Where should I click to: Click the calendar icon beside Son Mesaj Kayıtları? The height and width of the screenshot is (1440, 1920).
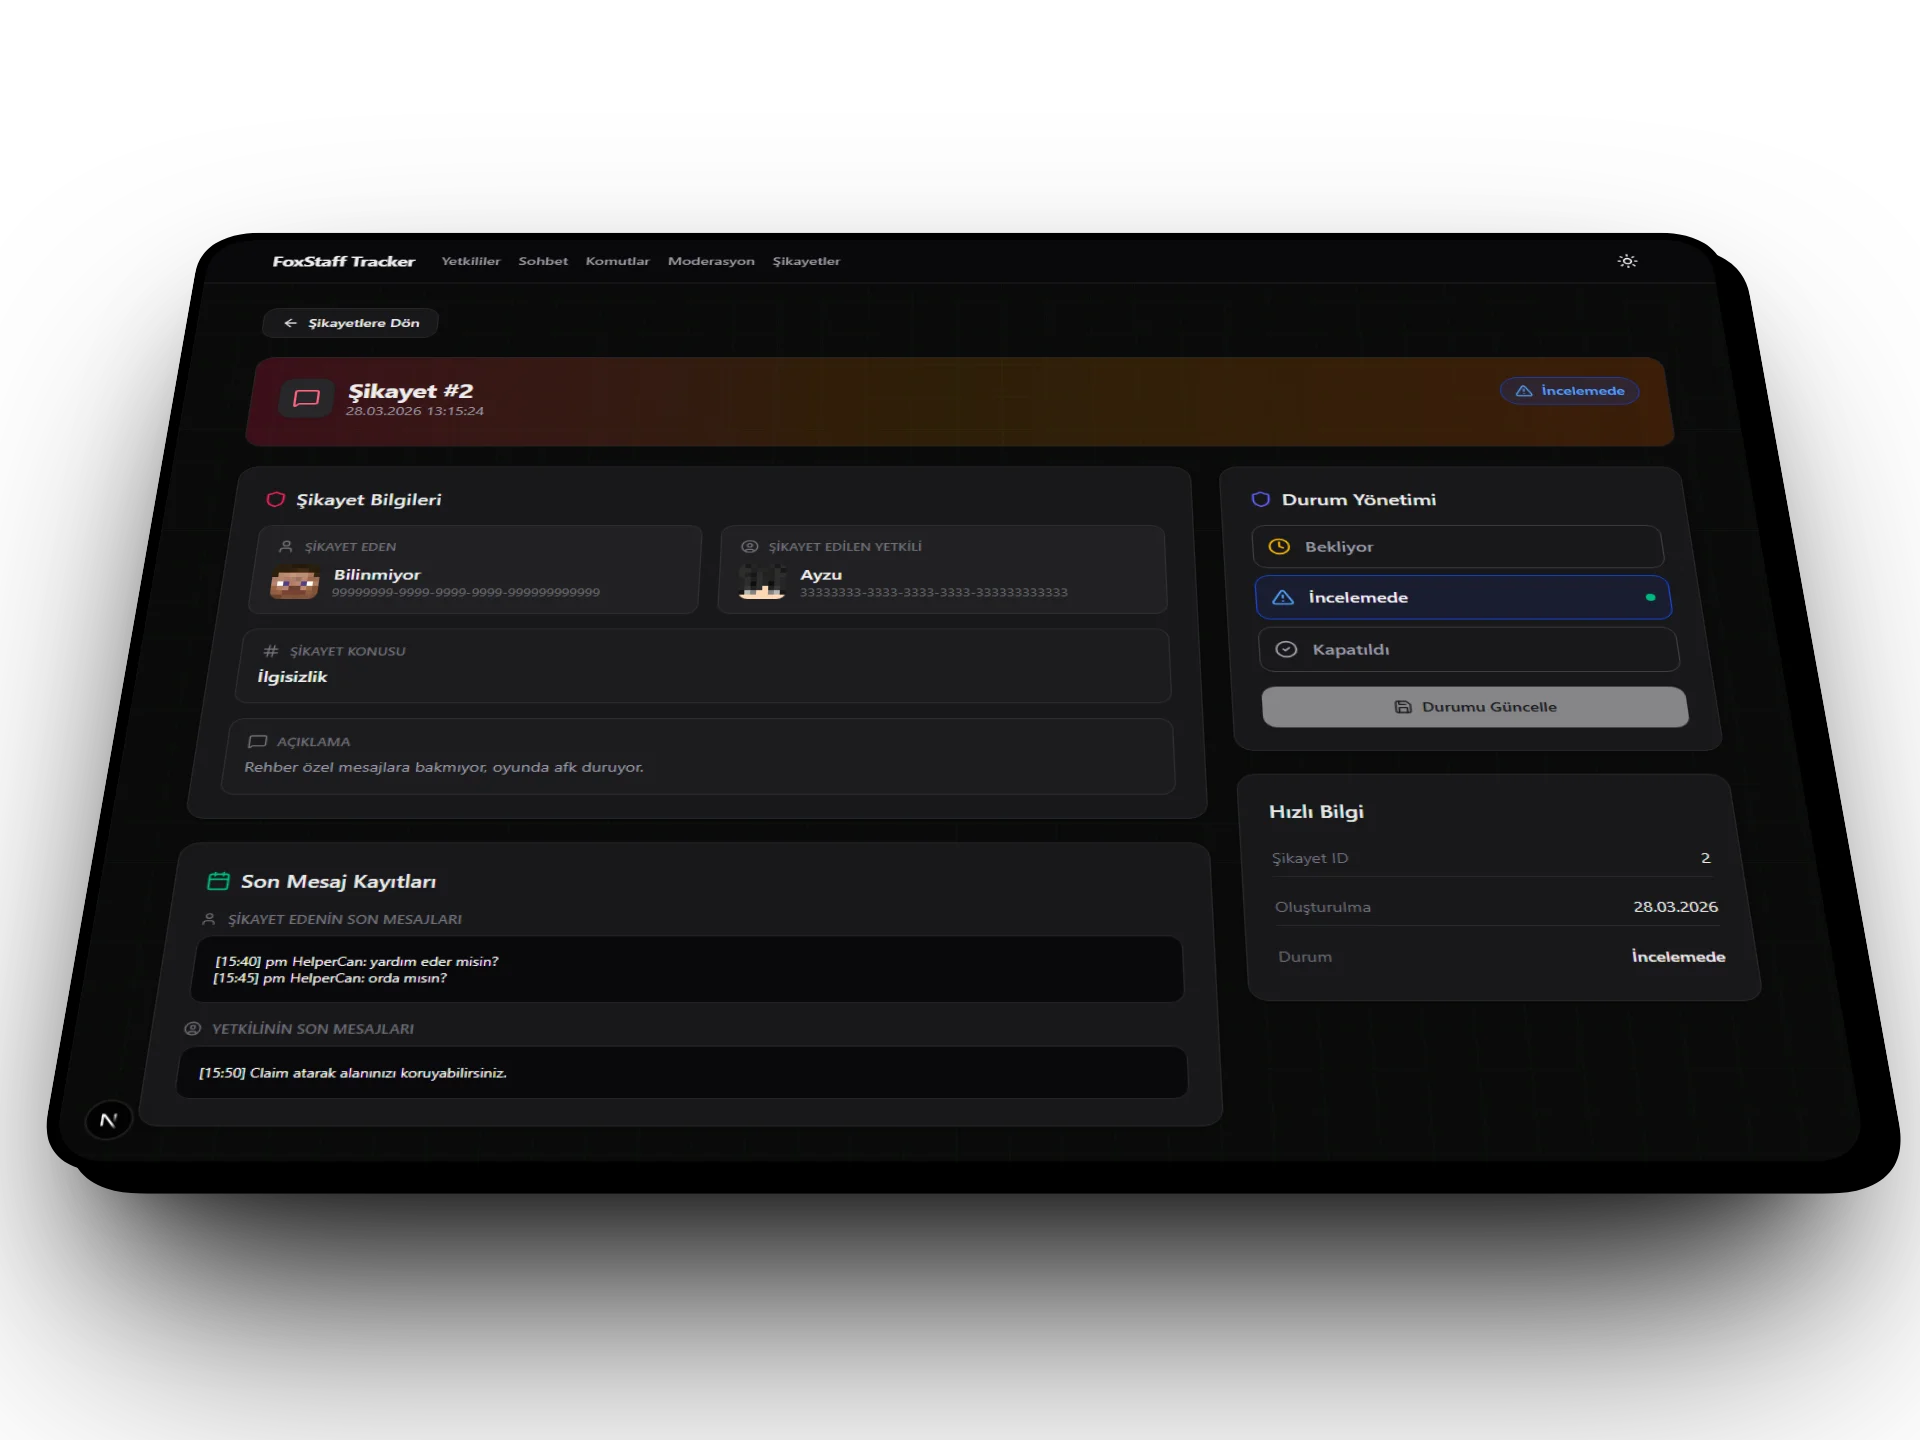coord(218,881)
